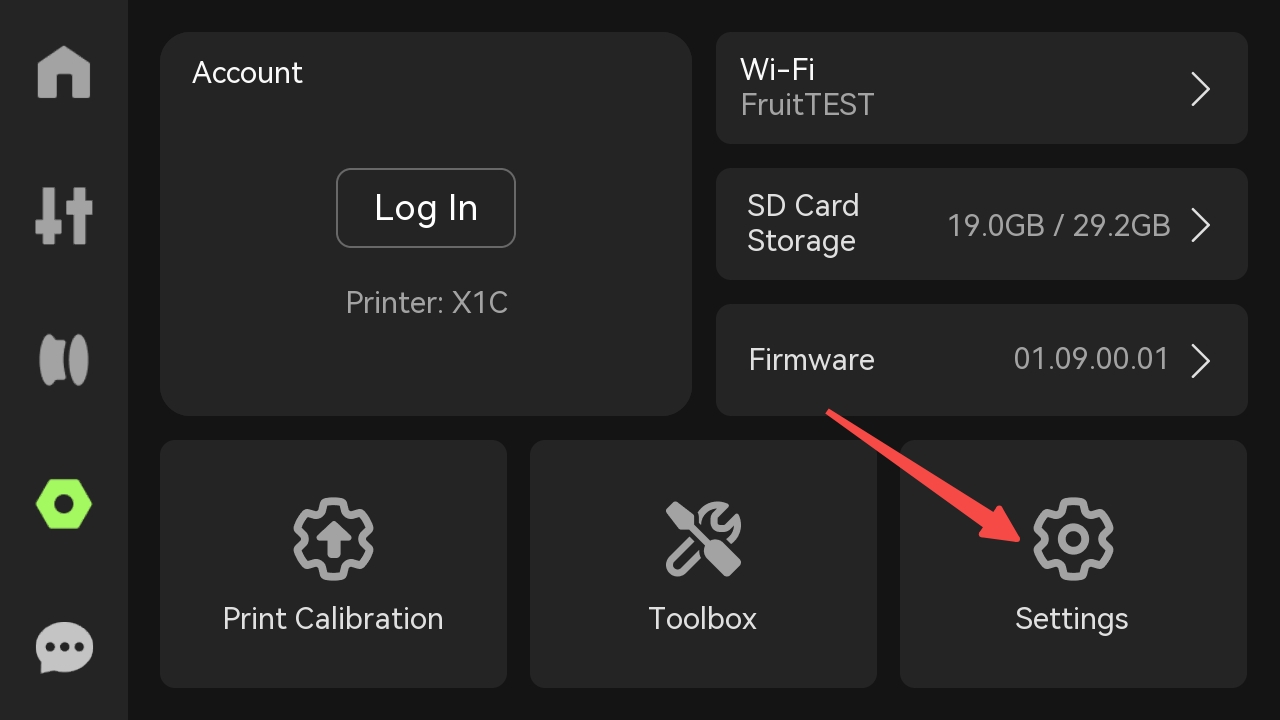Select the Print Calibration label
This screenshot has height=720, width=1280.
(333, 619)
